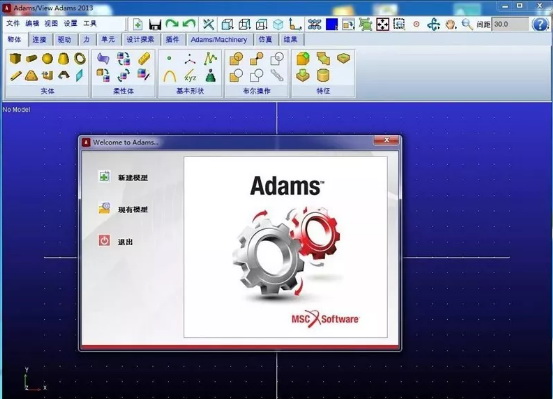Select the Frustum cone solid tool
This screenshot has height=399, width=553.
(x=63, y=58)
